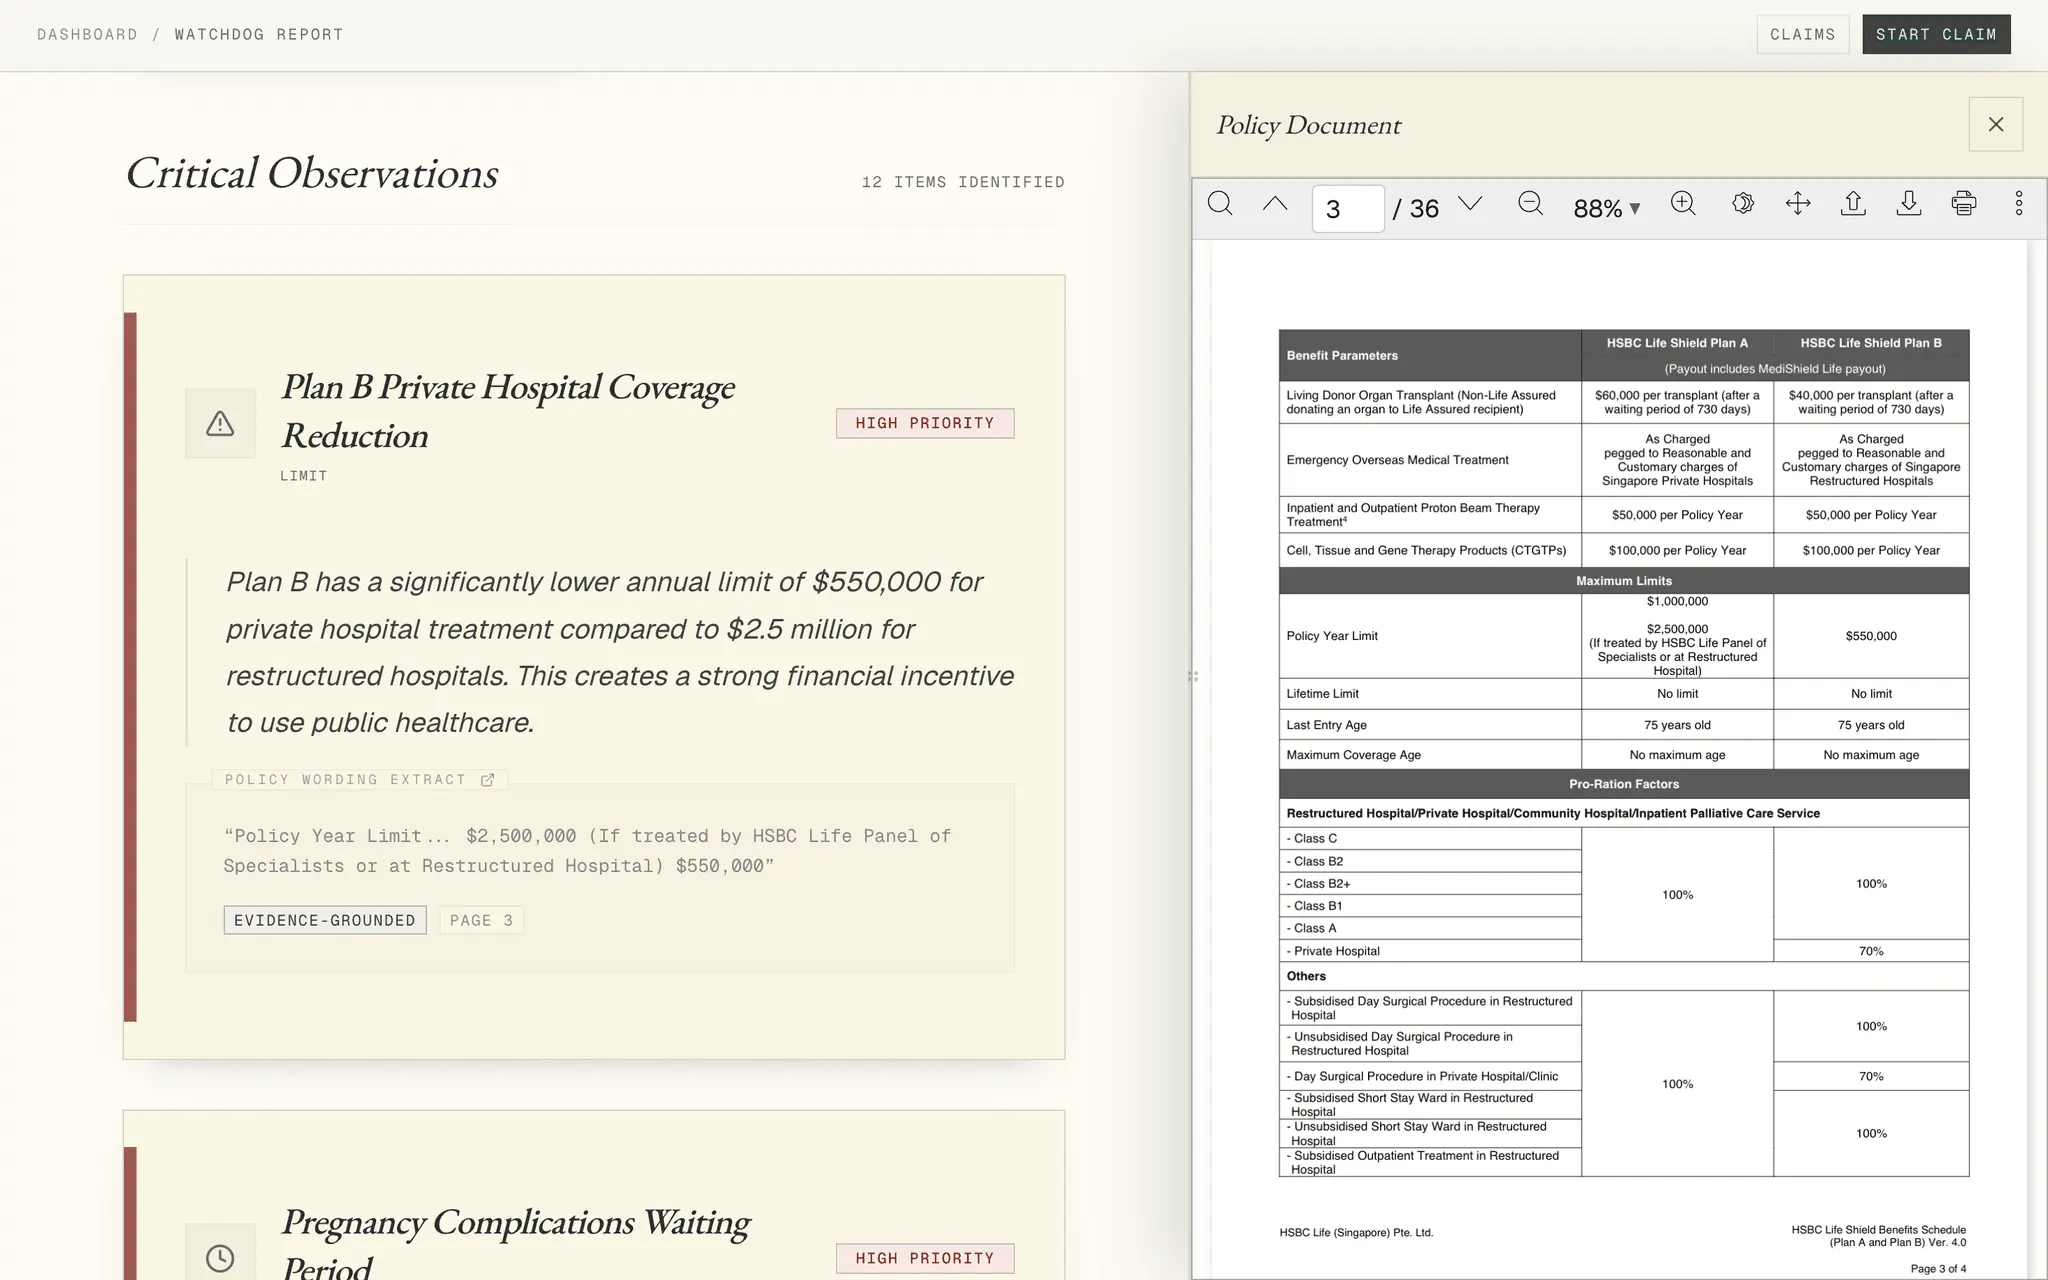Screen dimensions: 2048x1280
Task: Select the pan/move tool icon
Action: point(1798,204)
